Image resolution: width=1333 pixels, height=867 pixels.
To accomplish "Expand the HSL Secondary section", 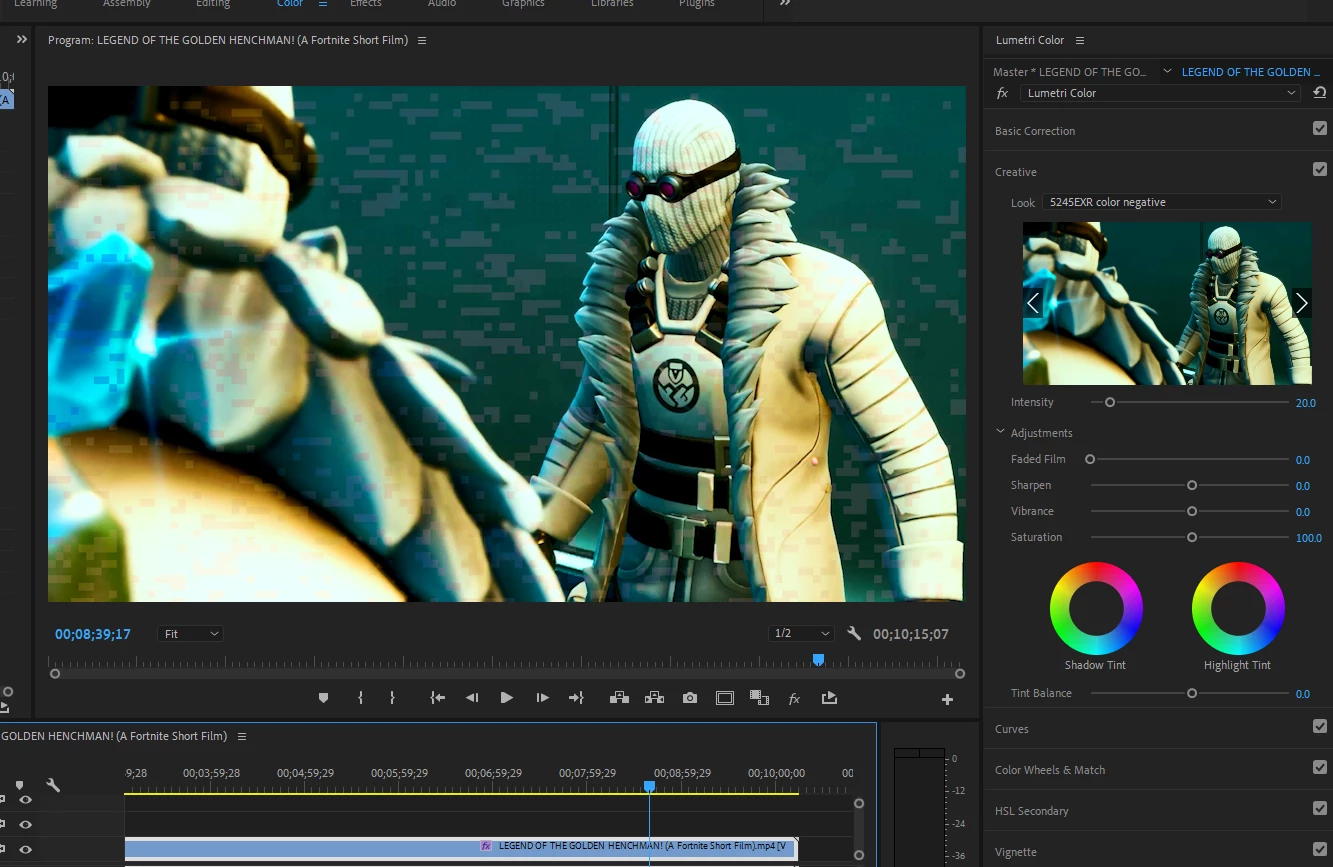I will tap(1032, 811).
